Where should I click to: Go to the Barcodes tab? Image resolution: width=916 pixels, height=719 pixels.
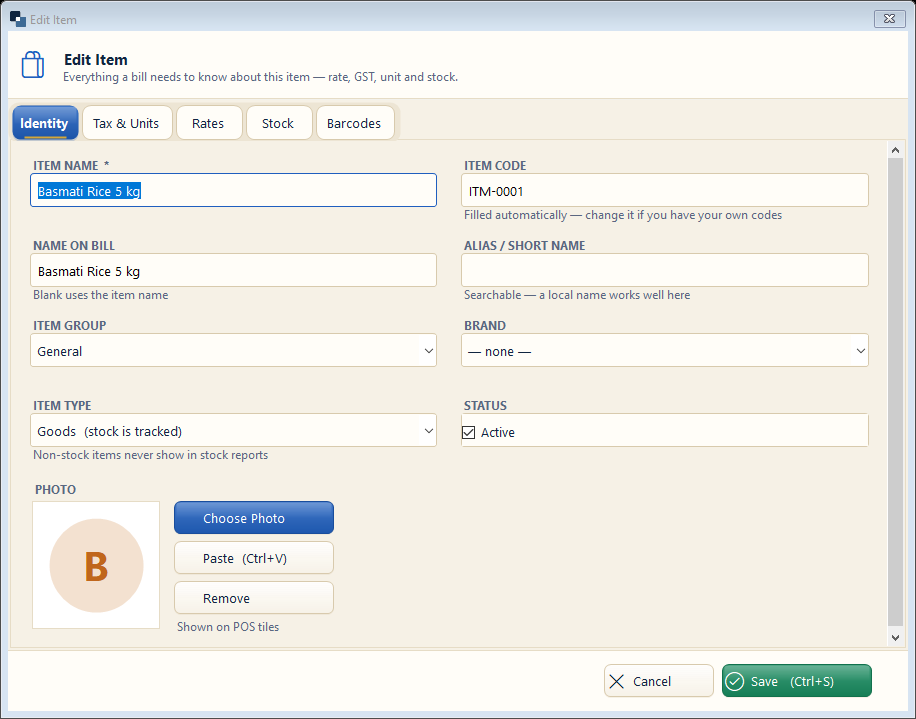[354, 123]
